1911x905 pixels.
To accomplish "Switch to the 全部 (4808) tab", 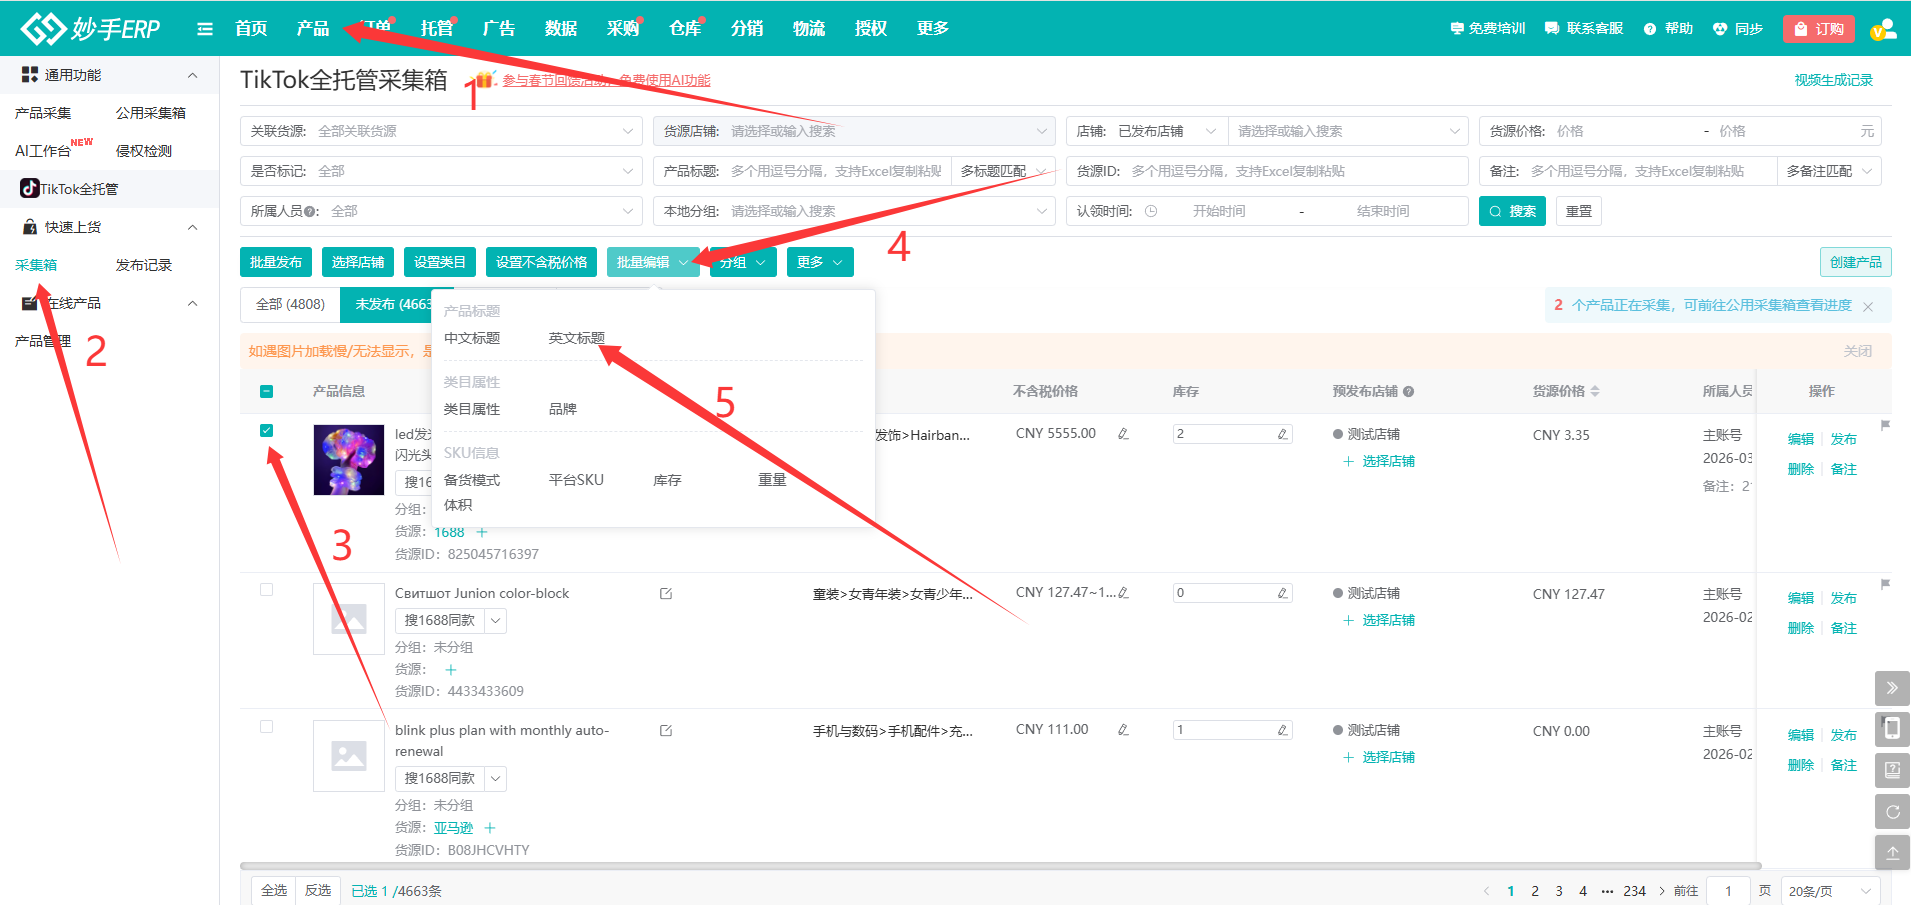I will coord(290,305).
